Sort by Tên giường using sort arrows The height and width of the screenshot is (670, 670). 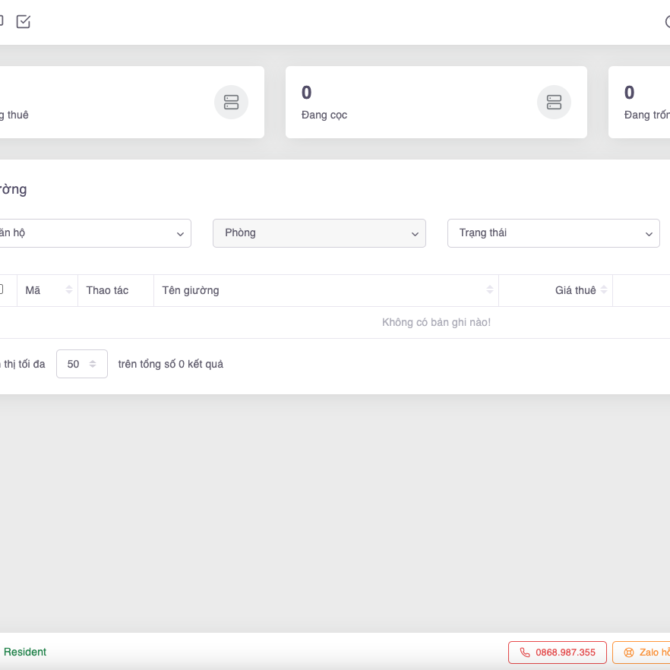(490, 290)
